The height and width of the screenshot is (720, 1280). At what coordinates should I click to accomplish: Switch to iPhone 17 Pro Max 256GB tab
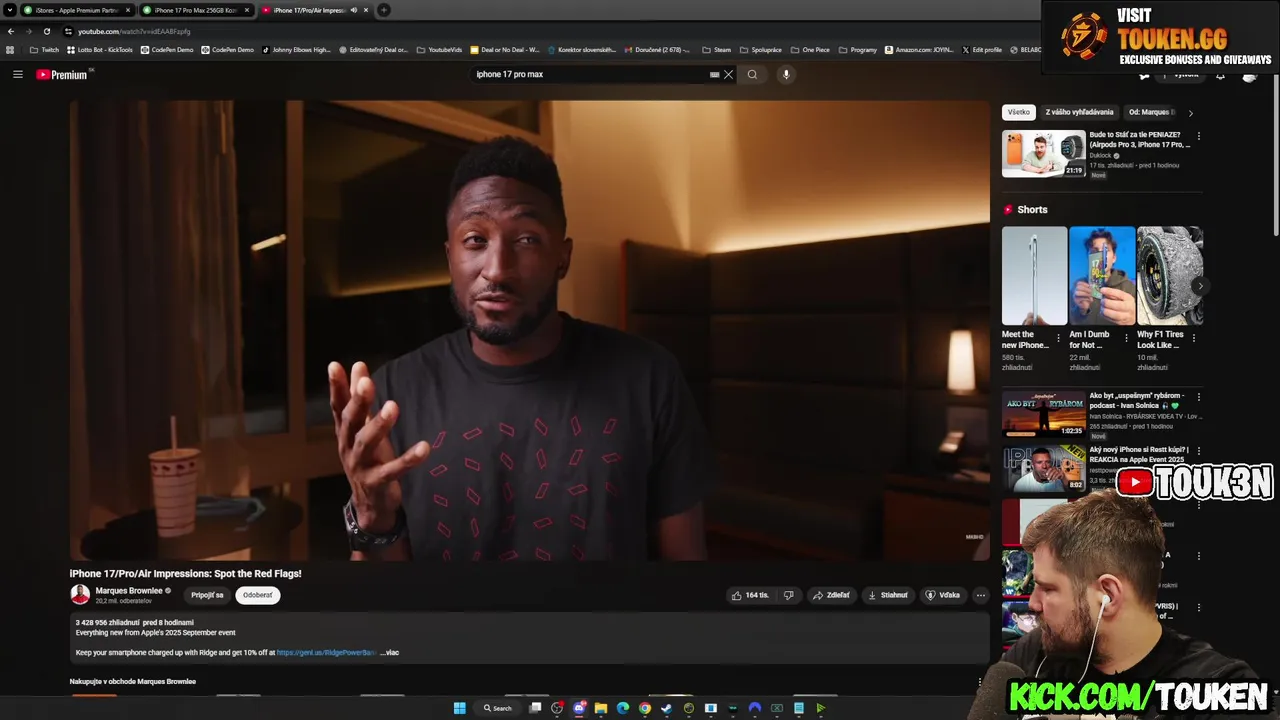point(196,10)
